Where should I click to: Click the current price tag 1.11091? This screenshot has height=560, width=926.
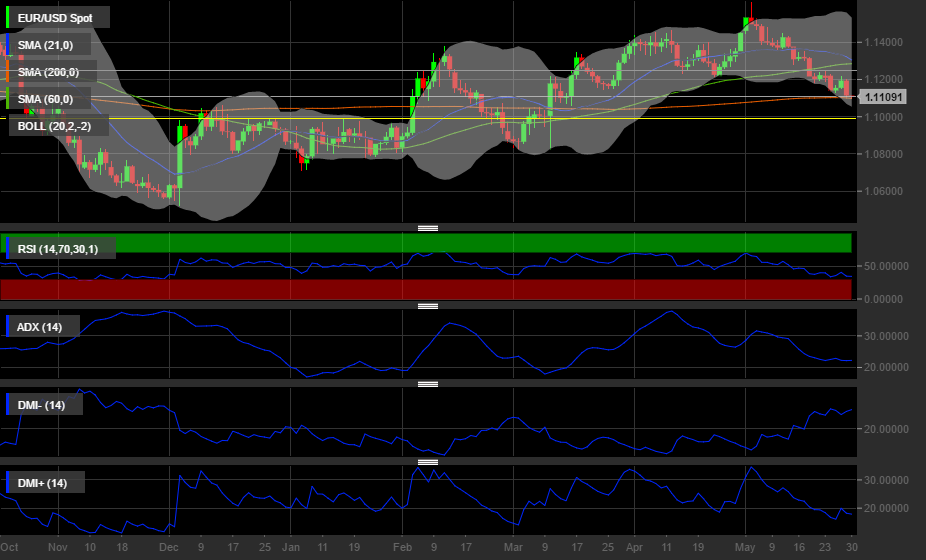[883, 97]
